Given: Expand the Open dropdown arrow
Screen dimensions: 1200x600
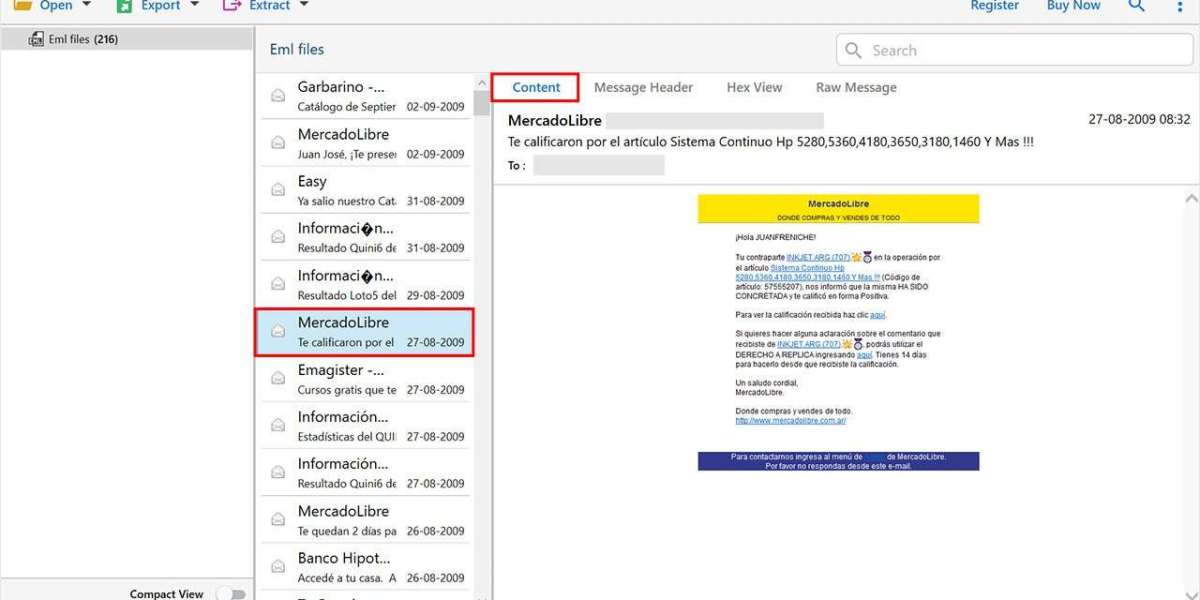Looking at the screenshot, I should click(x=87, y=5).
